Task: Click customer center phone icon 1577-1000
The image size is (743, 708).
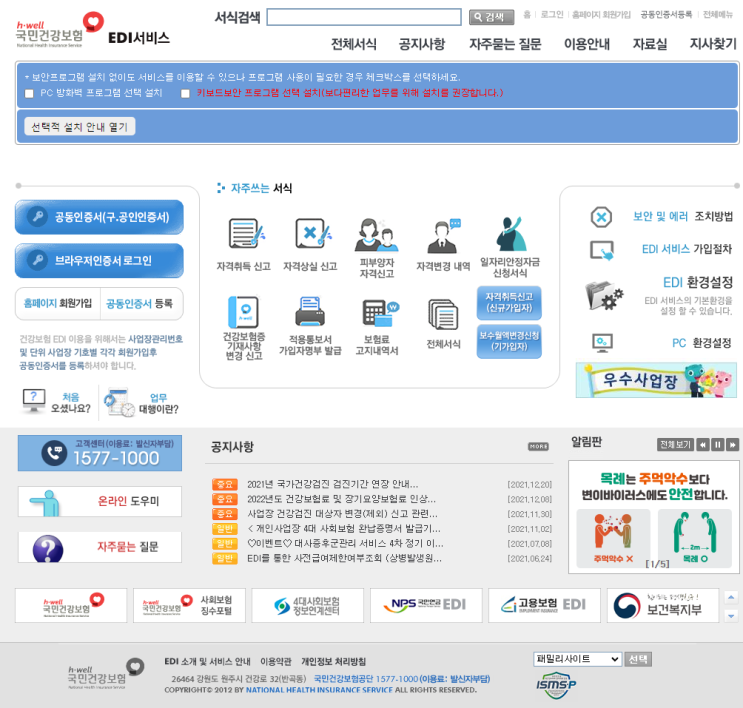Action: (54, 453)
